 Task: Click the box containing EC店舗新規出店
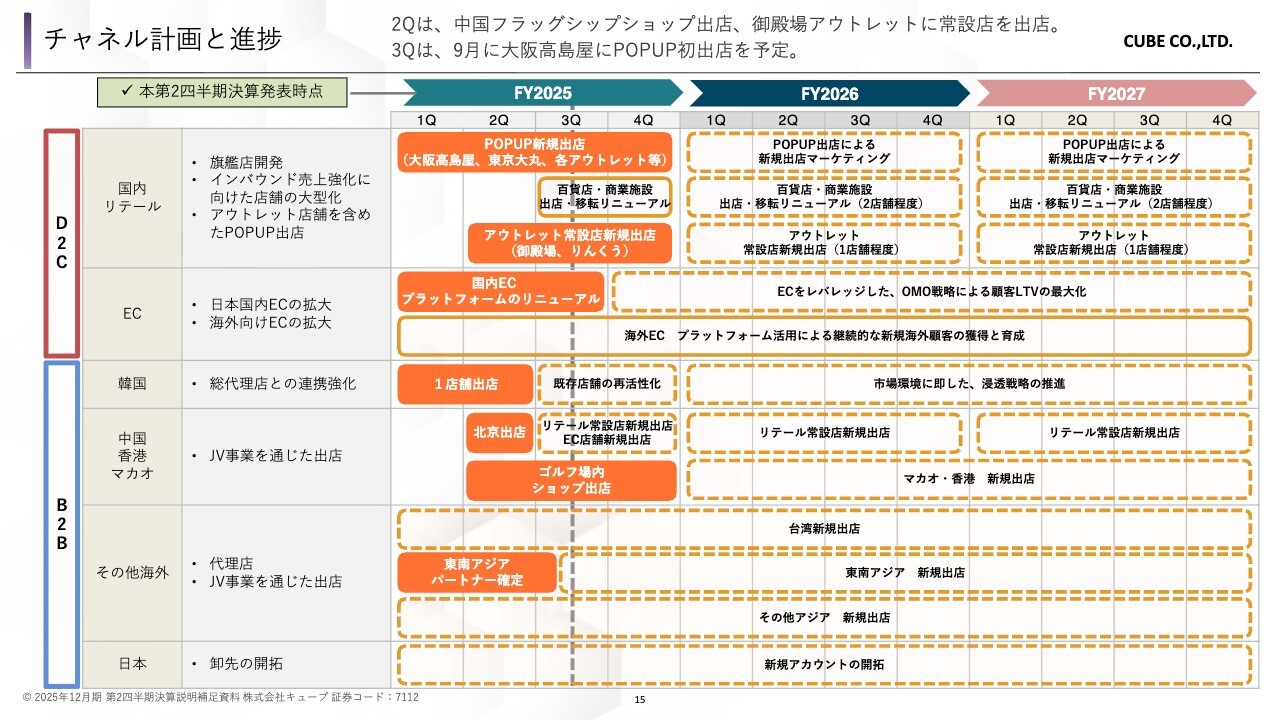(x=607, y=433)
